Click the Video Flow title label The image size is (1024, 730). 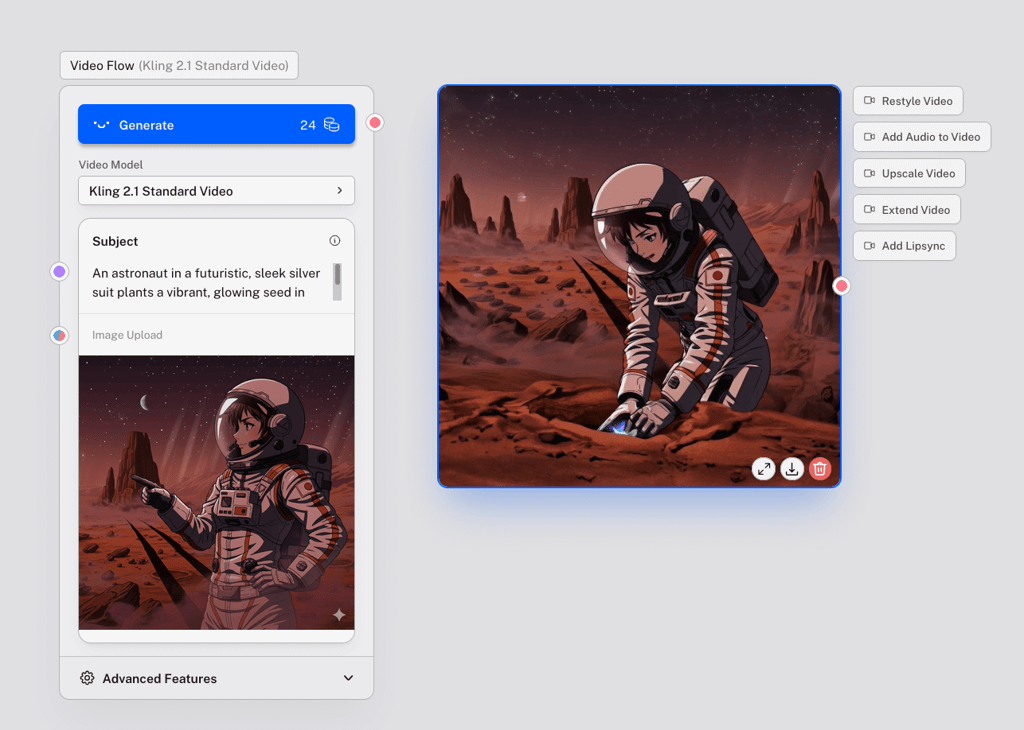click(x=179, y=65)
